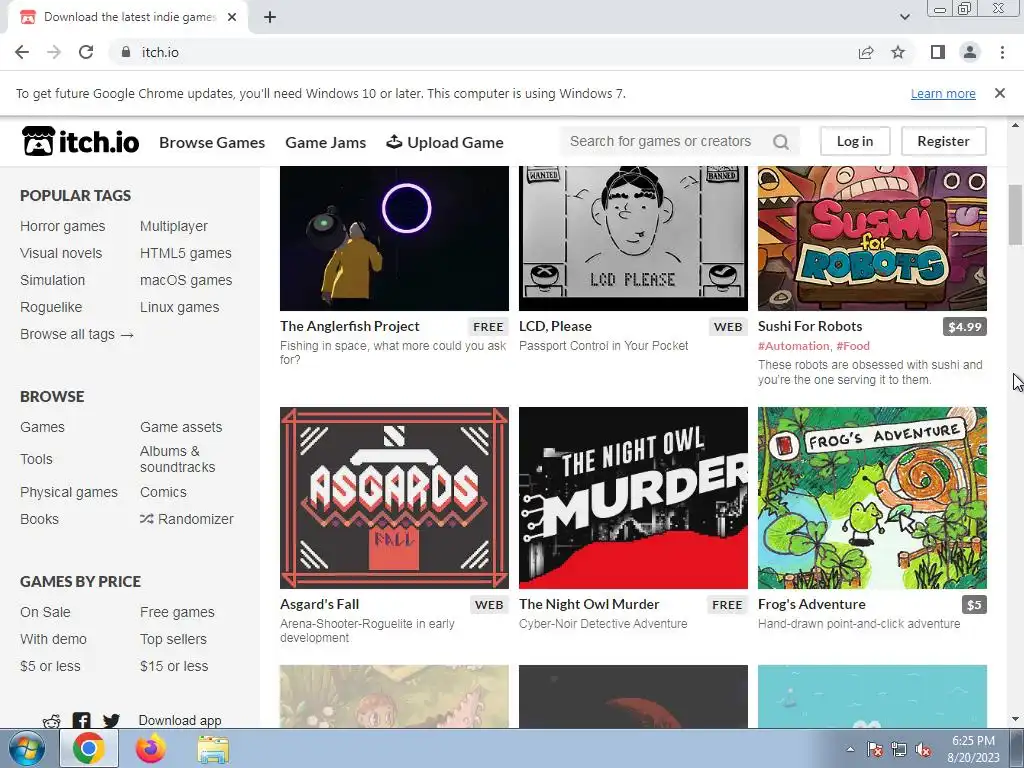Screen dimensions: 1024x768
Task: Open Chrome three-dot menu
Action: pyautogui.click(x=1002, y=52)
